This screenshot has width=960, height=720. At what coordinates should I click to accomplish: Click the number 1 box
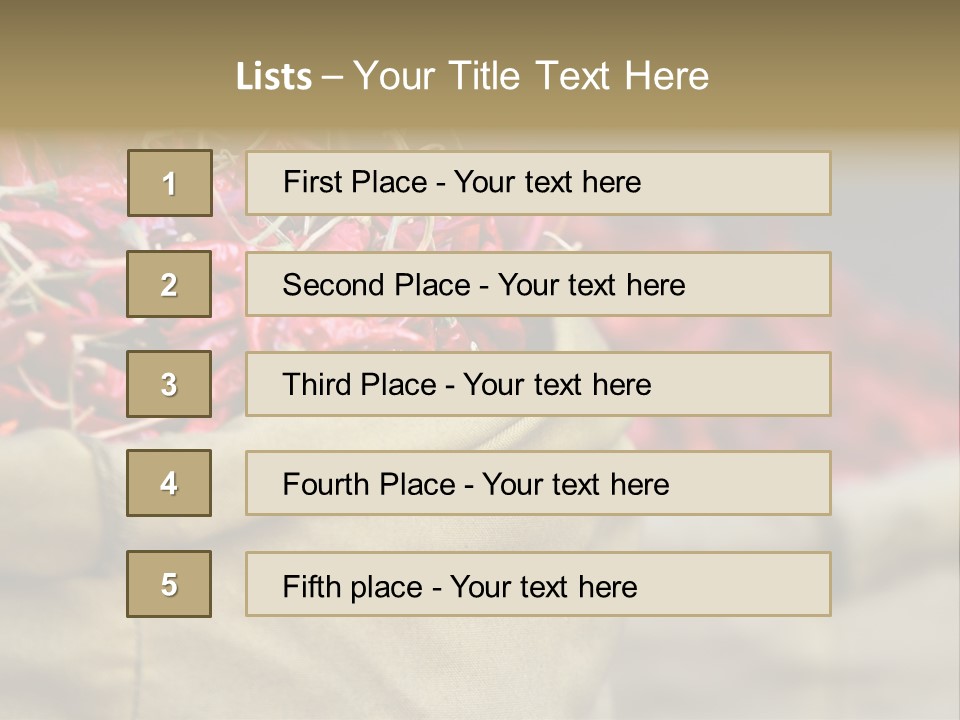point(169,183)
